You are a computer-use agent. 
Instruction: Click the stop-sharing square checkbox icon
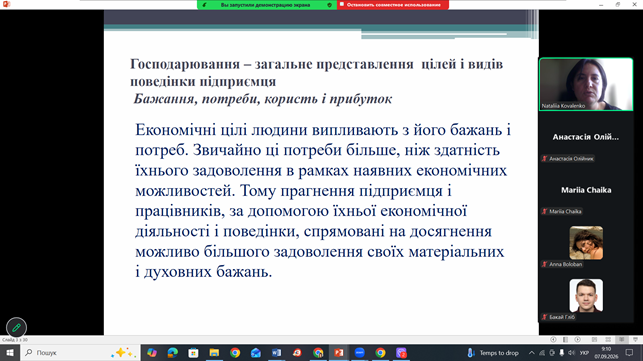click(x=342, y=5)
